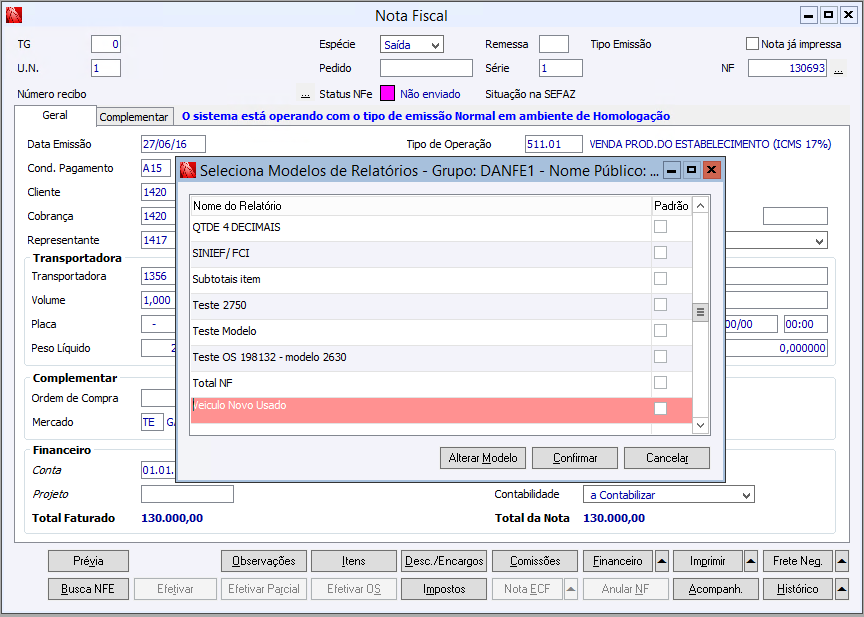Screen dimensions: 864x617
Task: Click the NF number field 130693
Action: pos(787,68)
